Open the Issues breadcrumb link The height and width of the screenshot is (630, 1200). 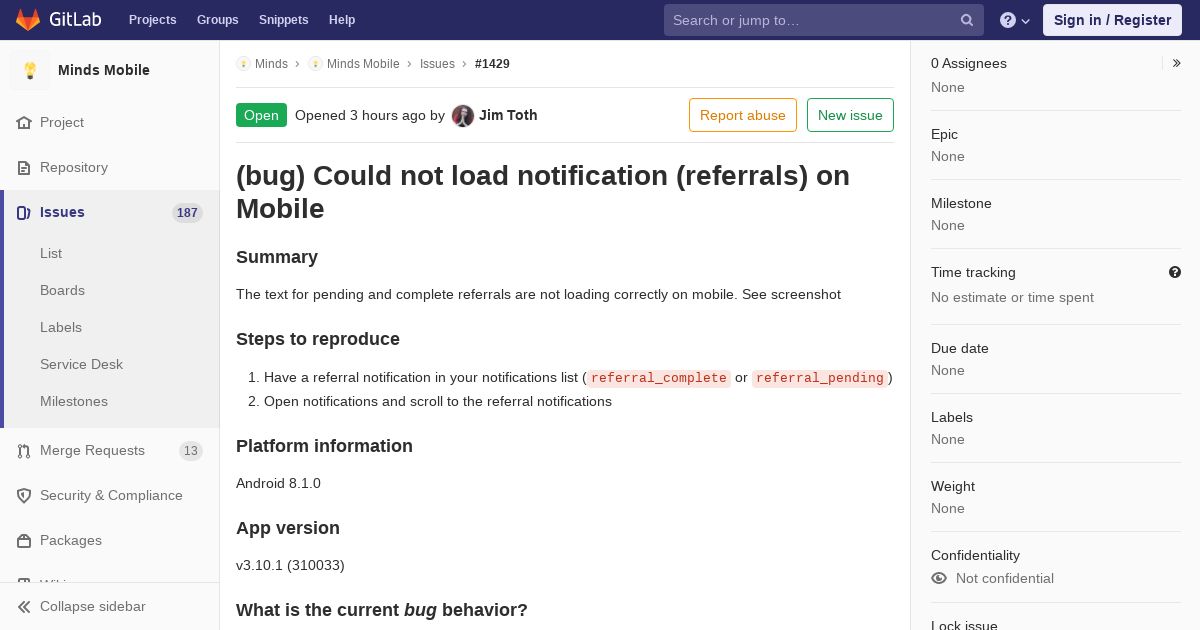coord(437,63)
